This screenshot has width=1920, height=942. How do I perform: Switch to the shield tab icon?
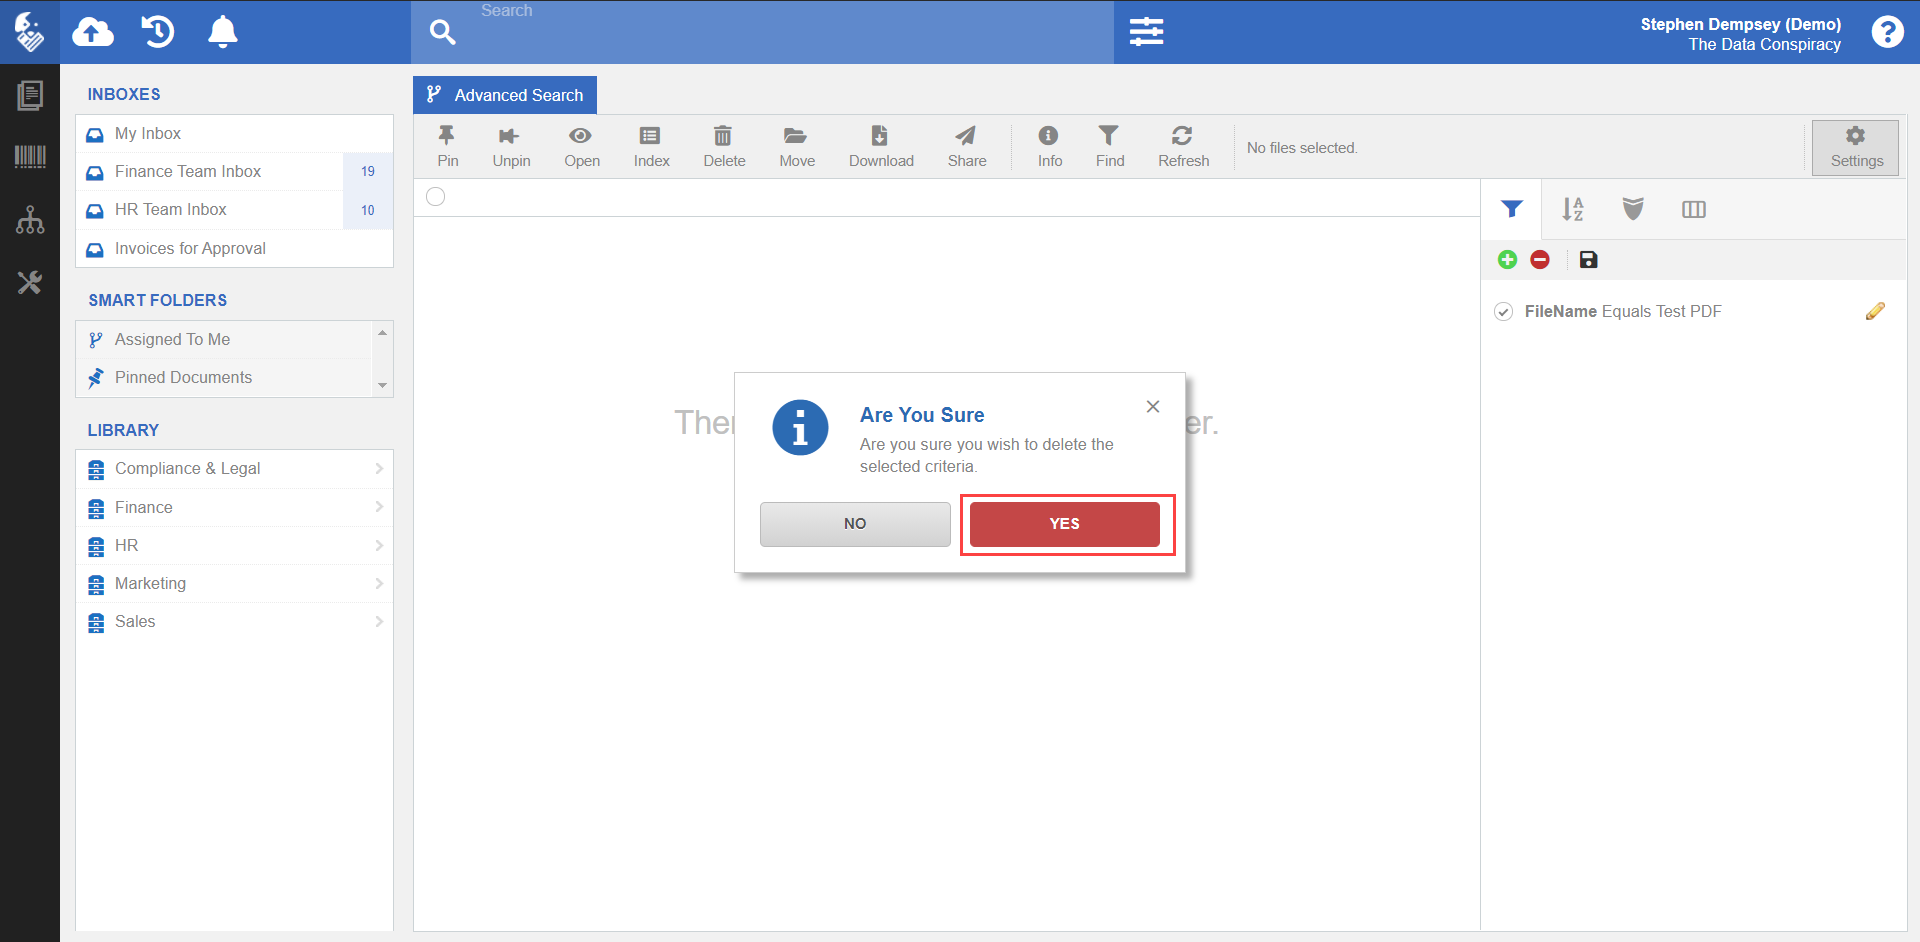1633,209
